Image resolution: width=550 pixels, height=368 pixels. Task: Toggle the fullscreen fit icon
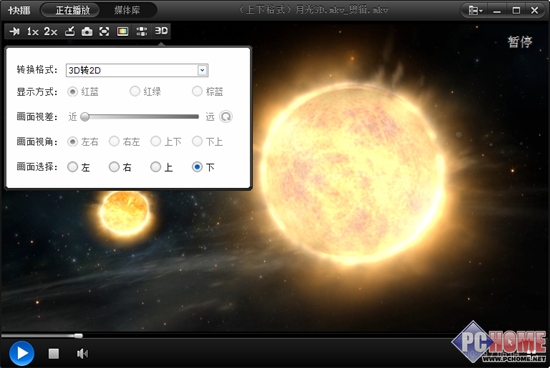(104, 32)
